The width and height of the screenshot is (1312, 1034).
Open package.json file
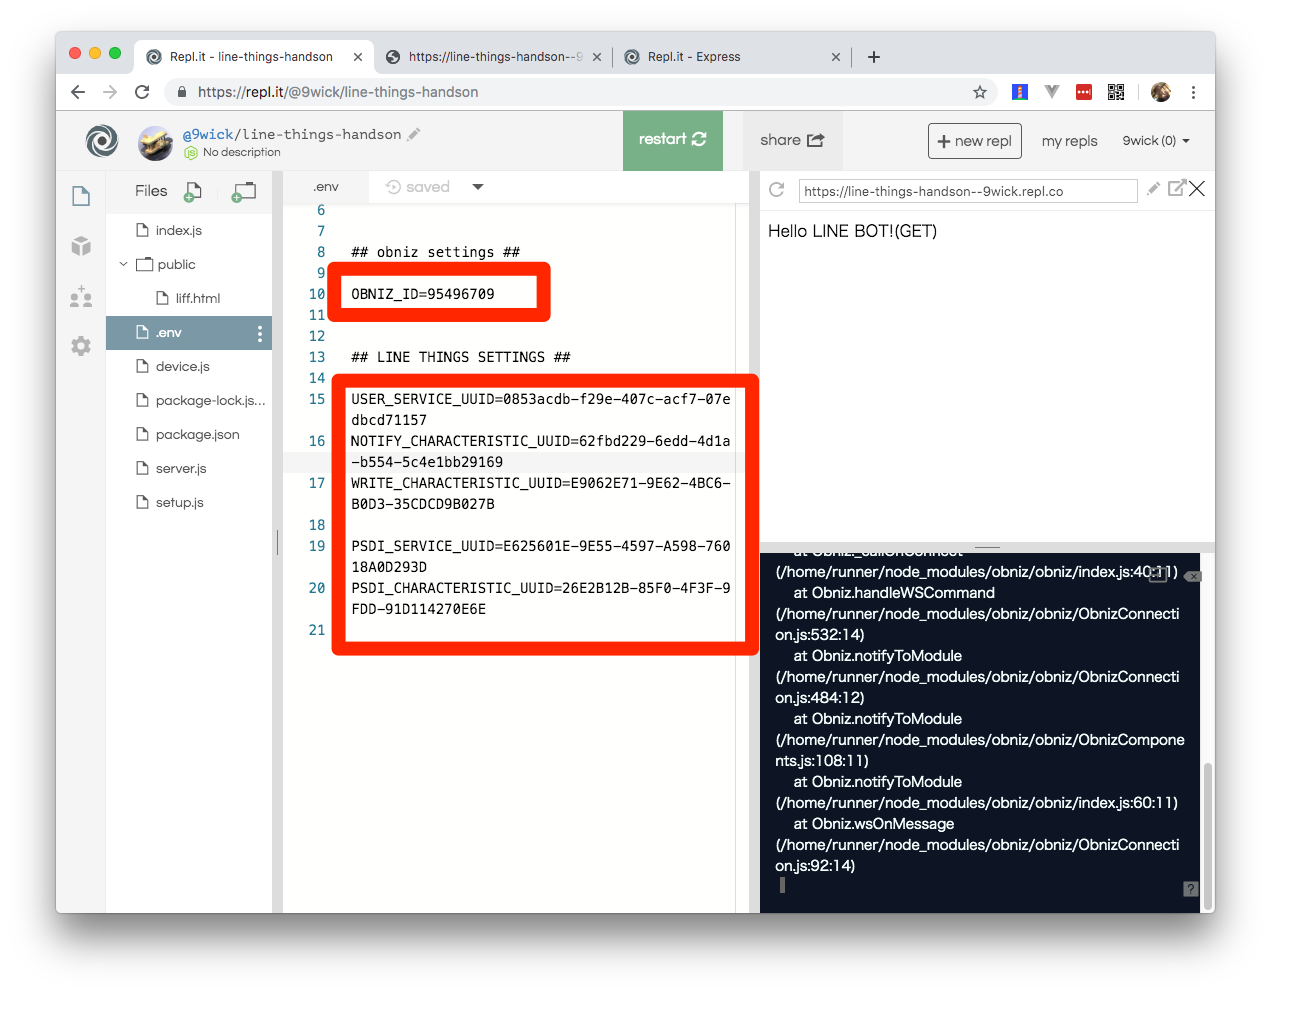189,434
